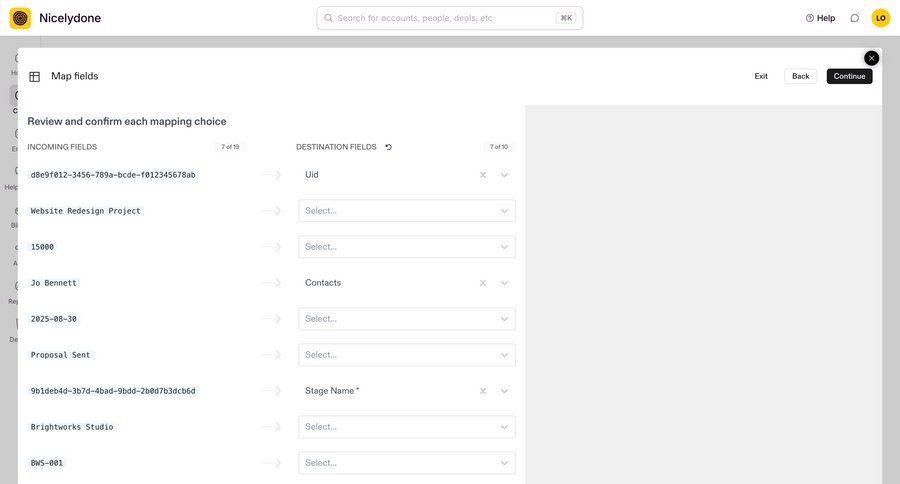900x484 pixels.
Task: Click the Map fields table icon
Action: click(x=34, y=76)
